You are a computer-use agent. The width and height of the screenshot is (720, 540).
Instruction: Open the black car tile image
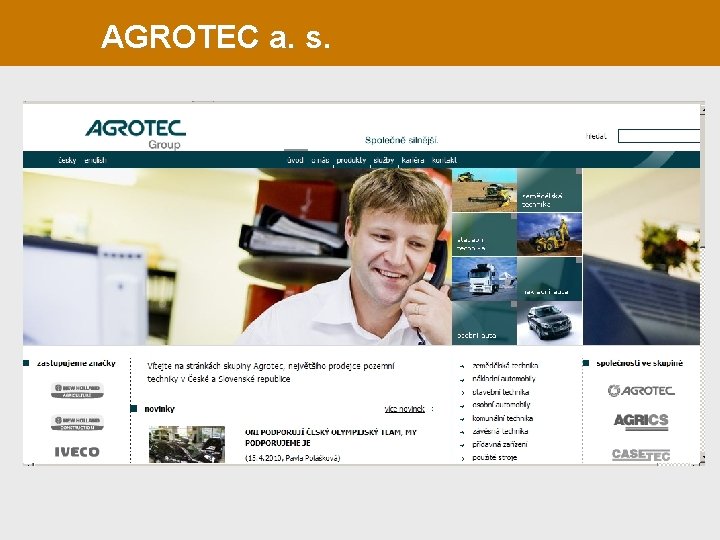pos(550,323)
